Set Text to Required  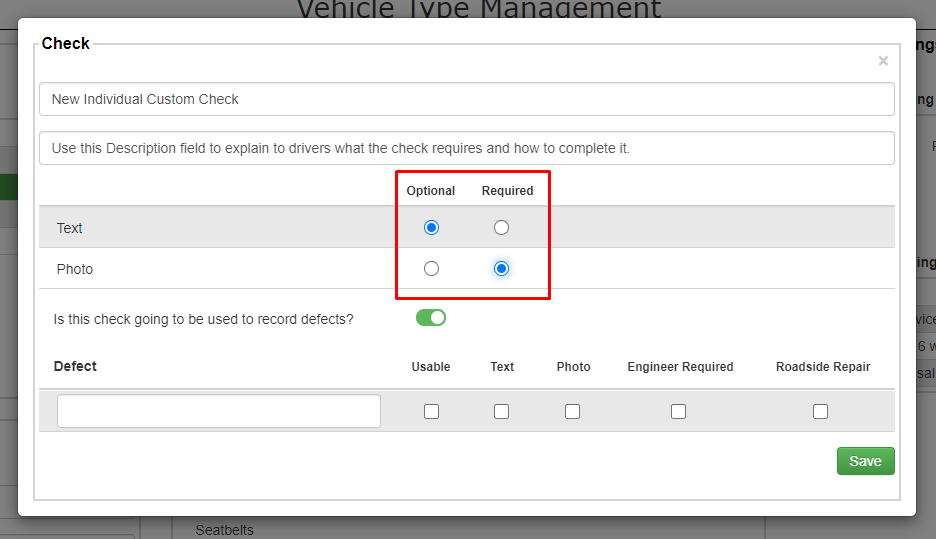(x=501, y=227)
